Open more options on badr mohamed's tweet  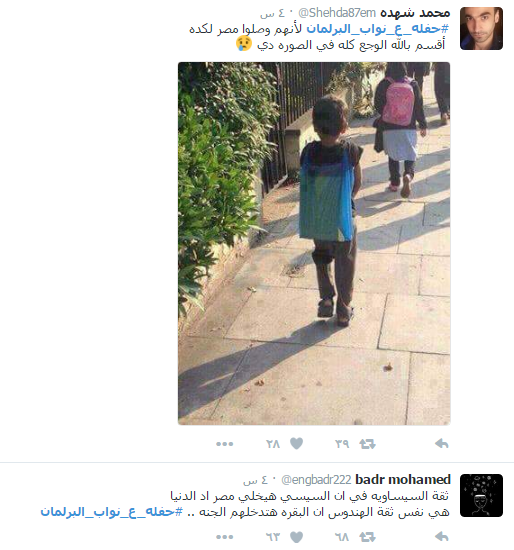[x=225, y=537]
